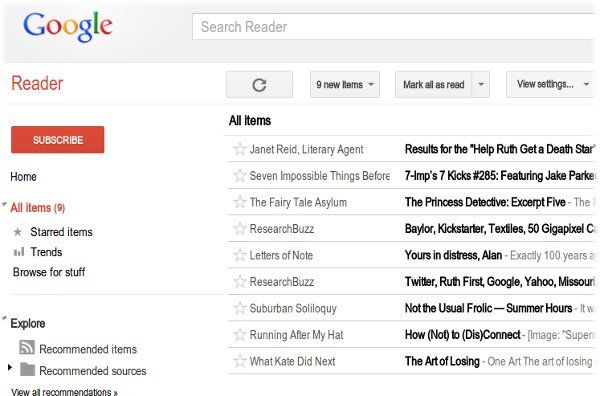Collapse the Explore section triangle
Screen dimensions: 600x396
click(4, 319)
